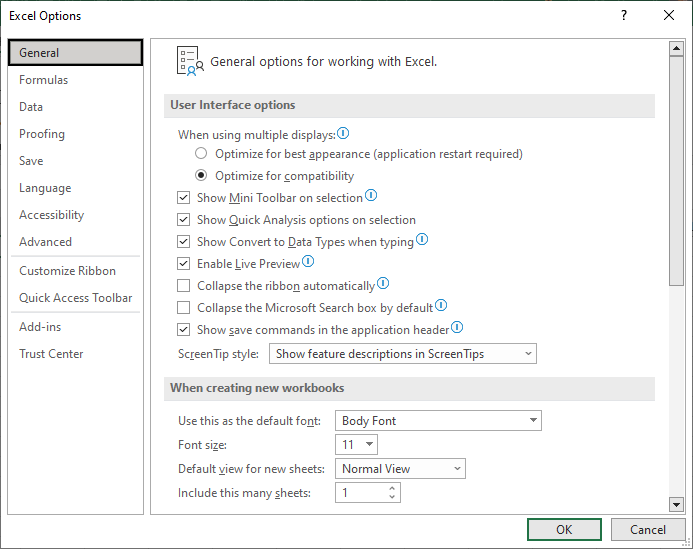Click info icon next to Enable Live Preview
The height and width of the screenshot is (549, 693).
coord(308,262)
